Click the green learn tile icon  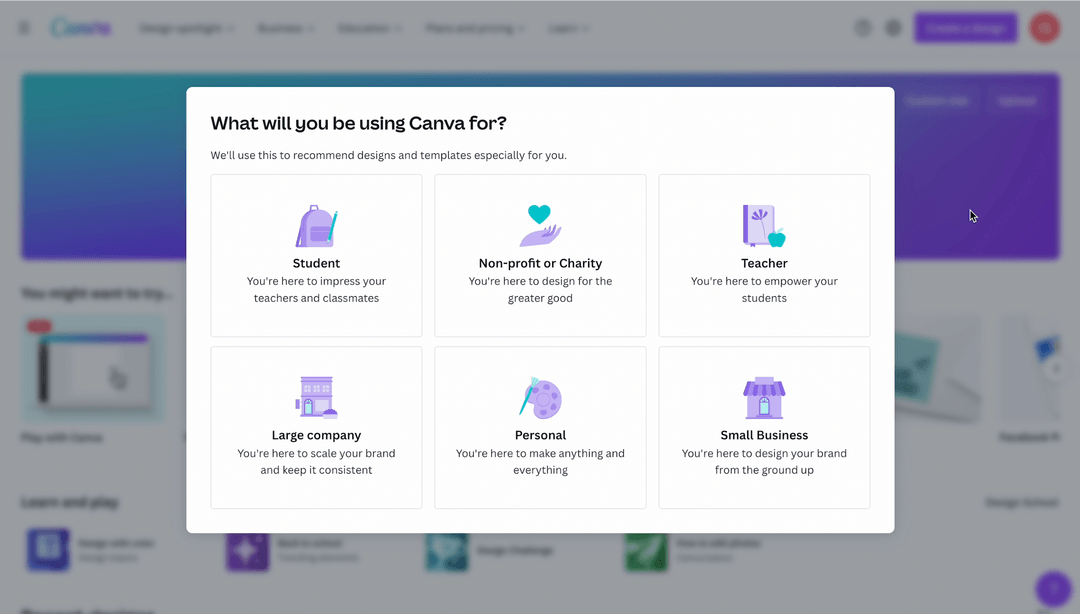tap(646, 550)
